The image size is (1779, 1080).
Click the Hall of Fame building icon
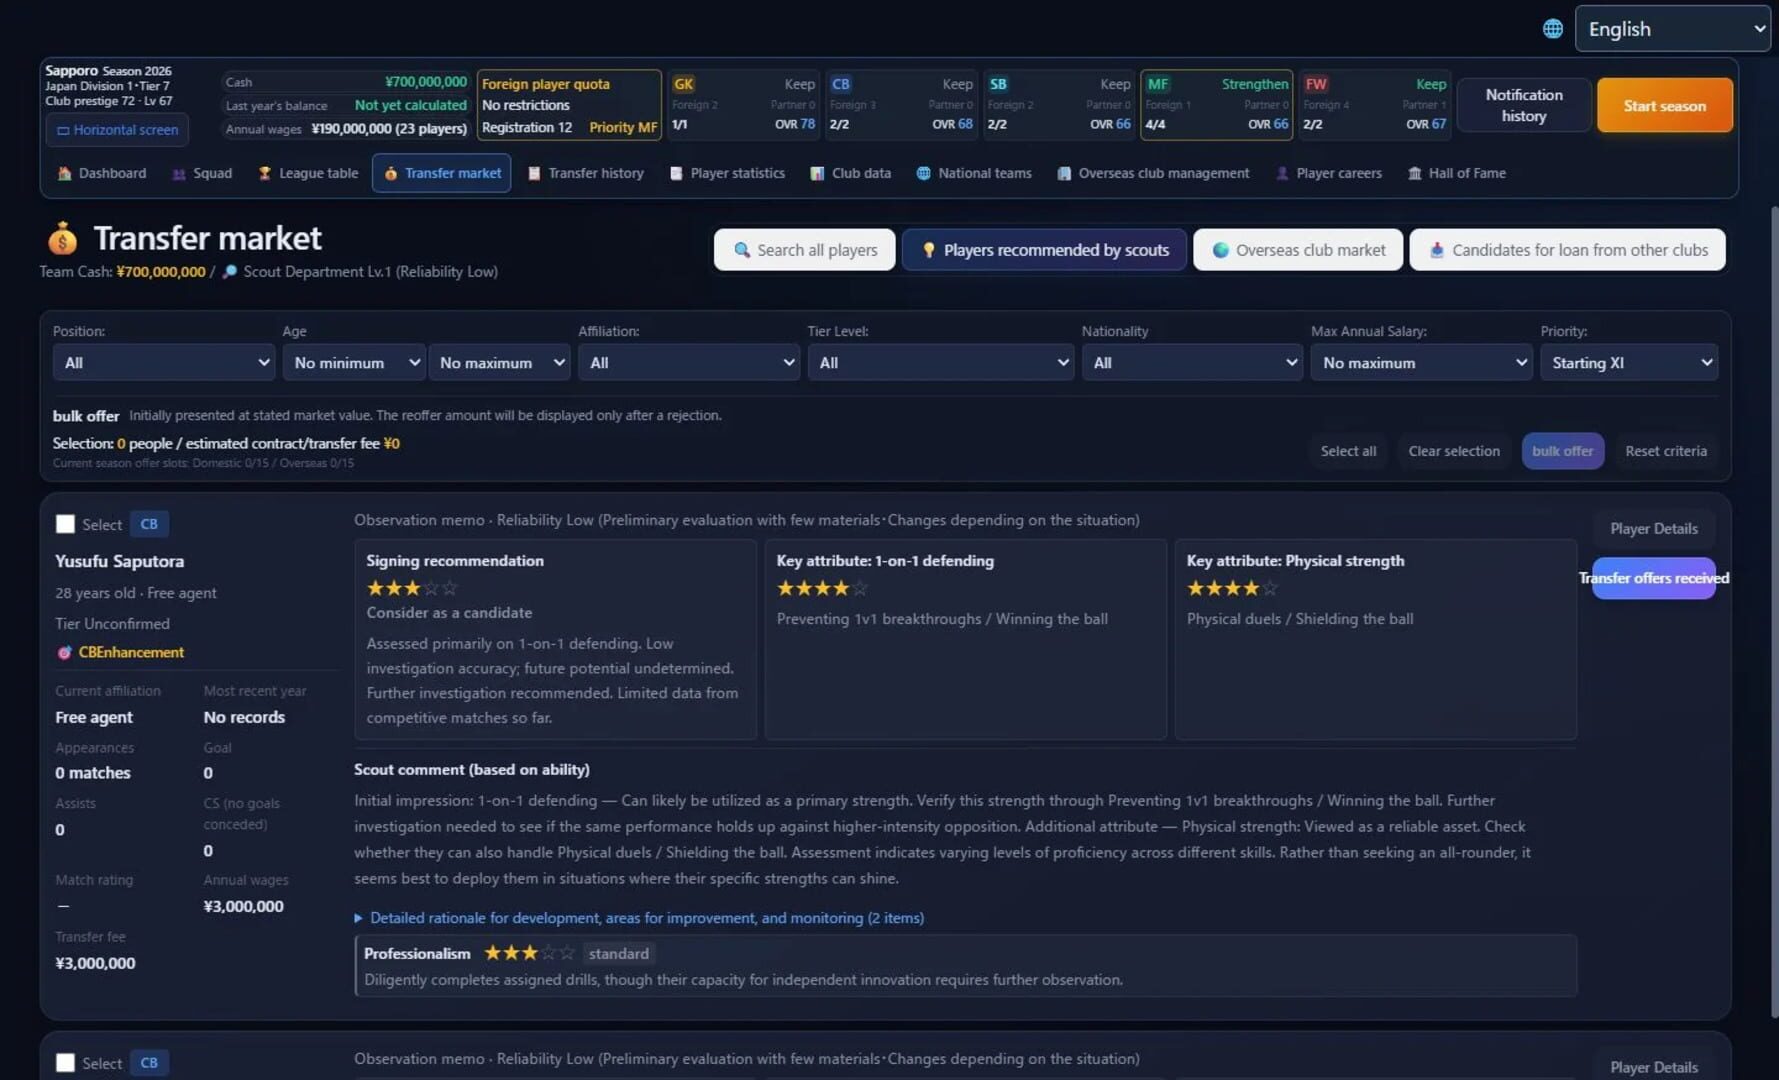tap(1414, 173)
